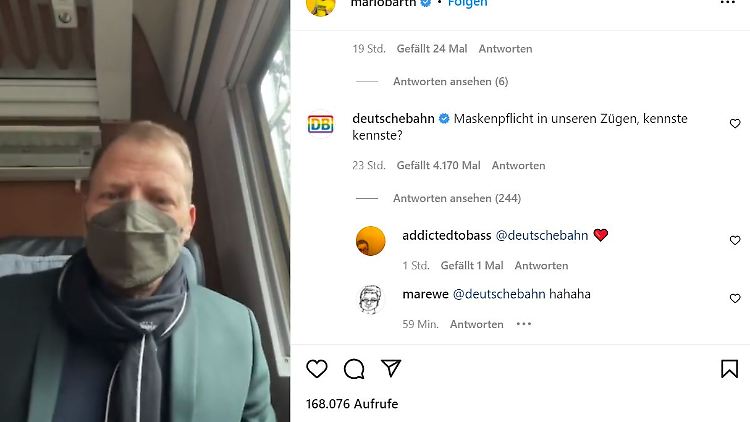Like the post with the heart icon
The height and width of the screenshot is (422, 750).
coord(317,369)
